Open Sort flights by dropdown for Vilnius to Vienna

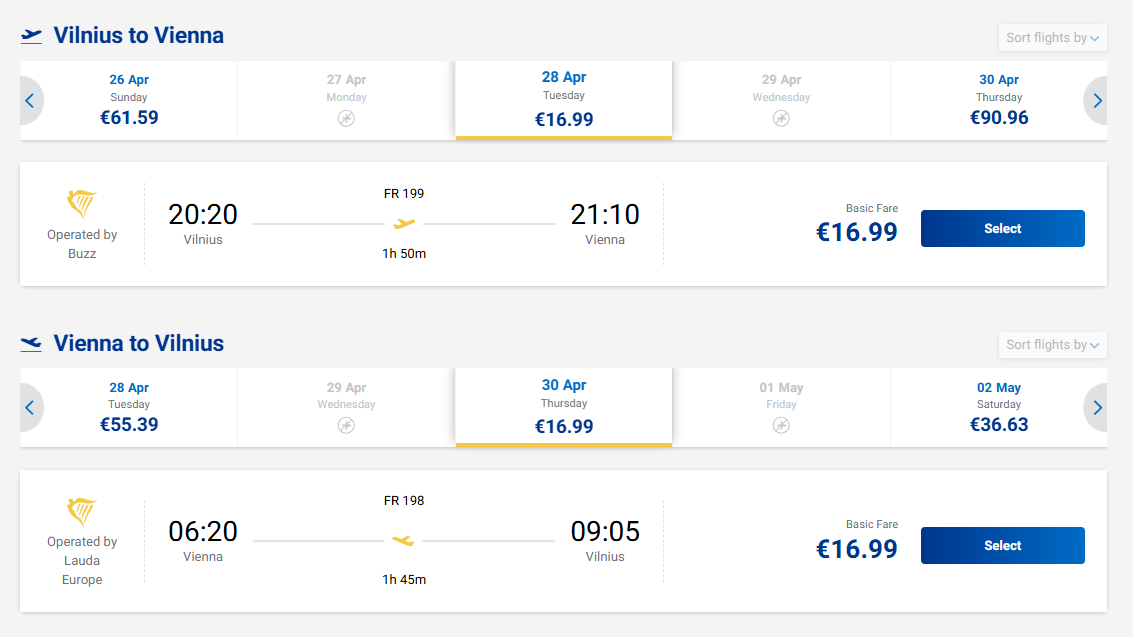click(x=1052, y=38)
